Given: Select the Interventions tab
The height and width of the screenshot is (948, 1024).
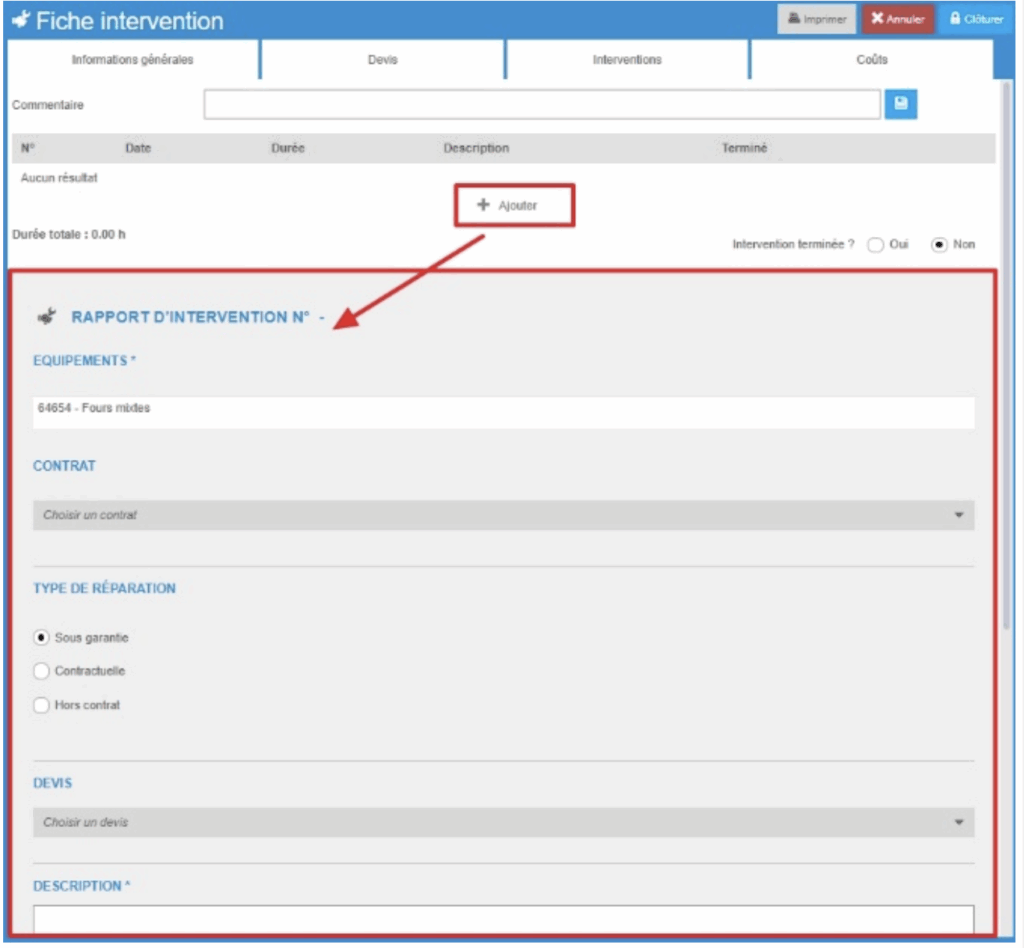Looking at the screenshot, I should click(627, 60).
